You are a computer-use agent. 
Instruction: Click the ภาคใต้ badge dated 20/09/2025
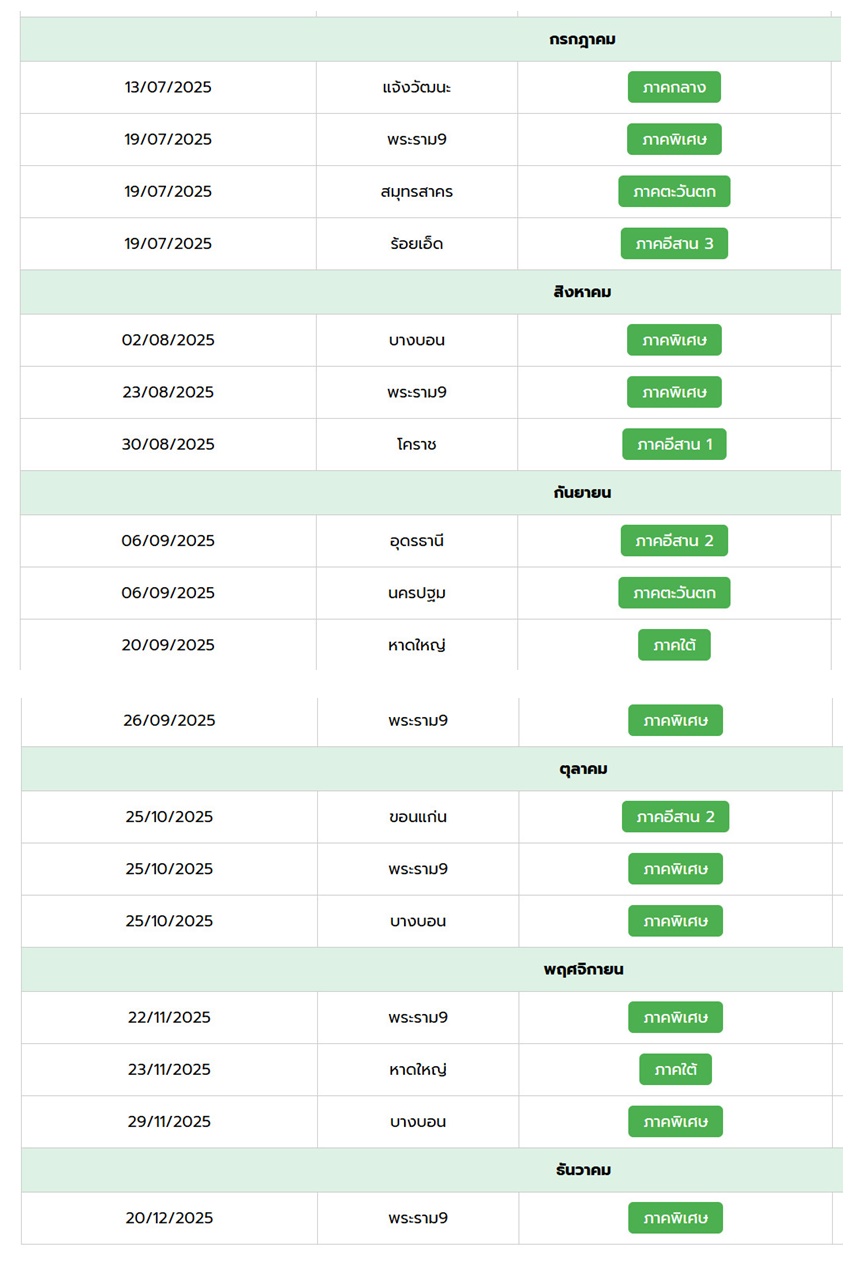674,645
